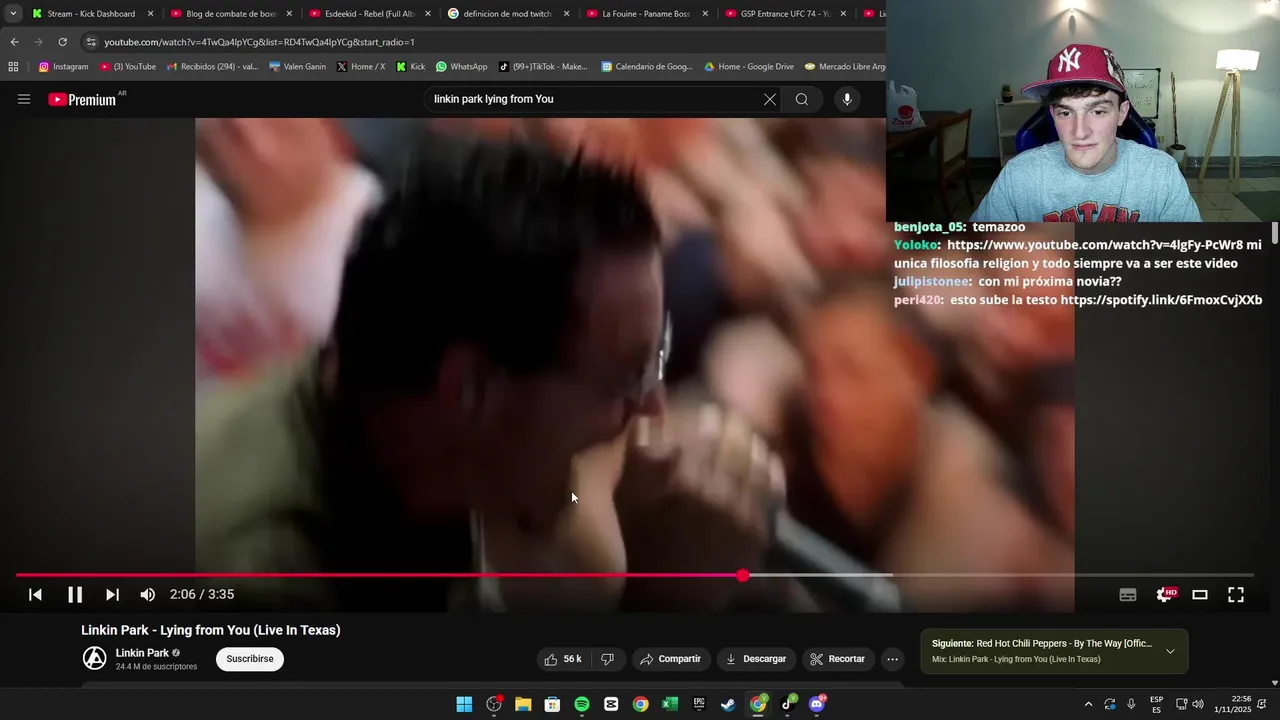Dislike the Lying from You video
The height and width of the screenshot is (720, 1280).
click(607, 659)
